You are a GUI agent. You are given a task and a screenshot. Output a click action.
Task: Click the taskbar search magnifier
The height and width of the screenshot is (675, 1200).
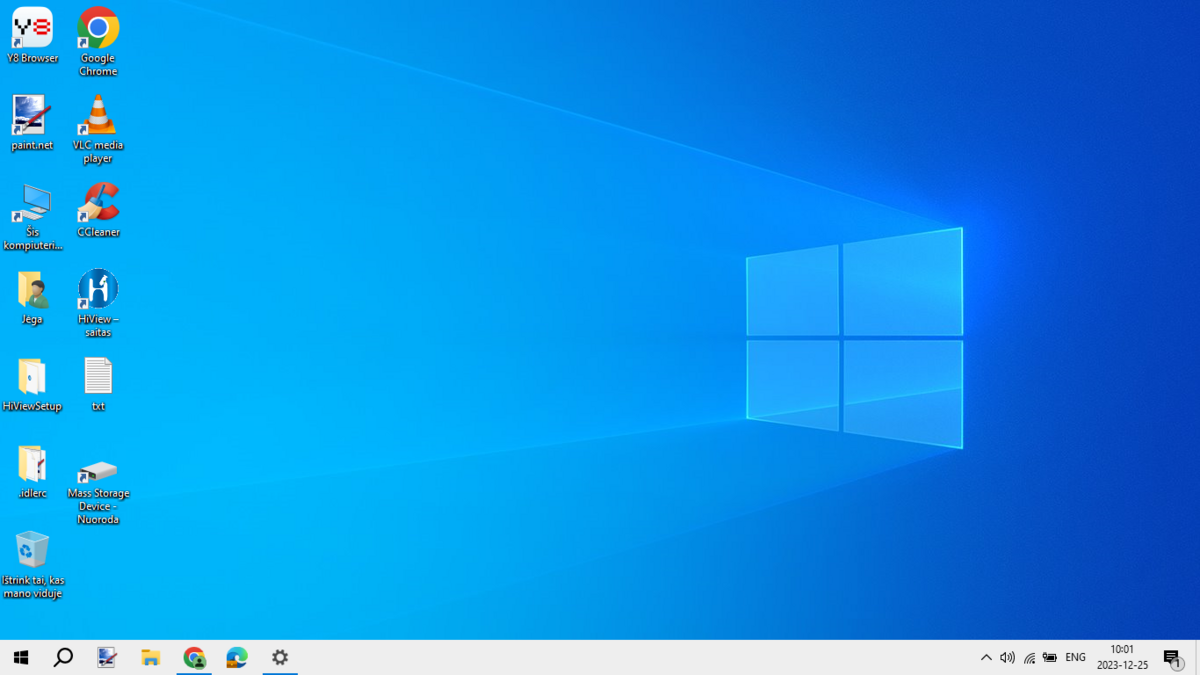pyautogui.click(x=63, y=657)
